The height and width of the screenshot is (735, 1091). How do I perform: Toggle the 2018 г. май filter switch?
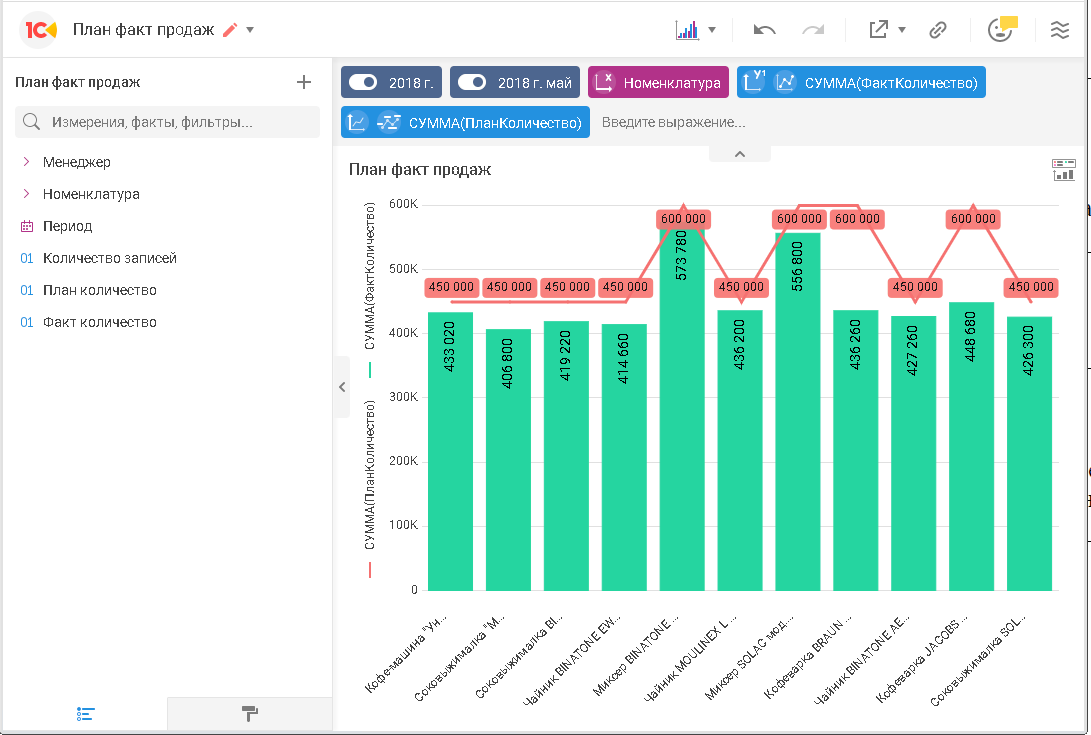tap(472, 83)
